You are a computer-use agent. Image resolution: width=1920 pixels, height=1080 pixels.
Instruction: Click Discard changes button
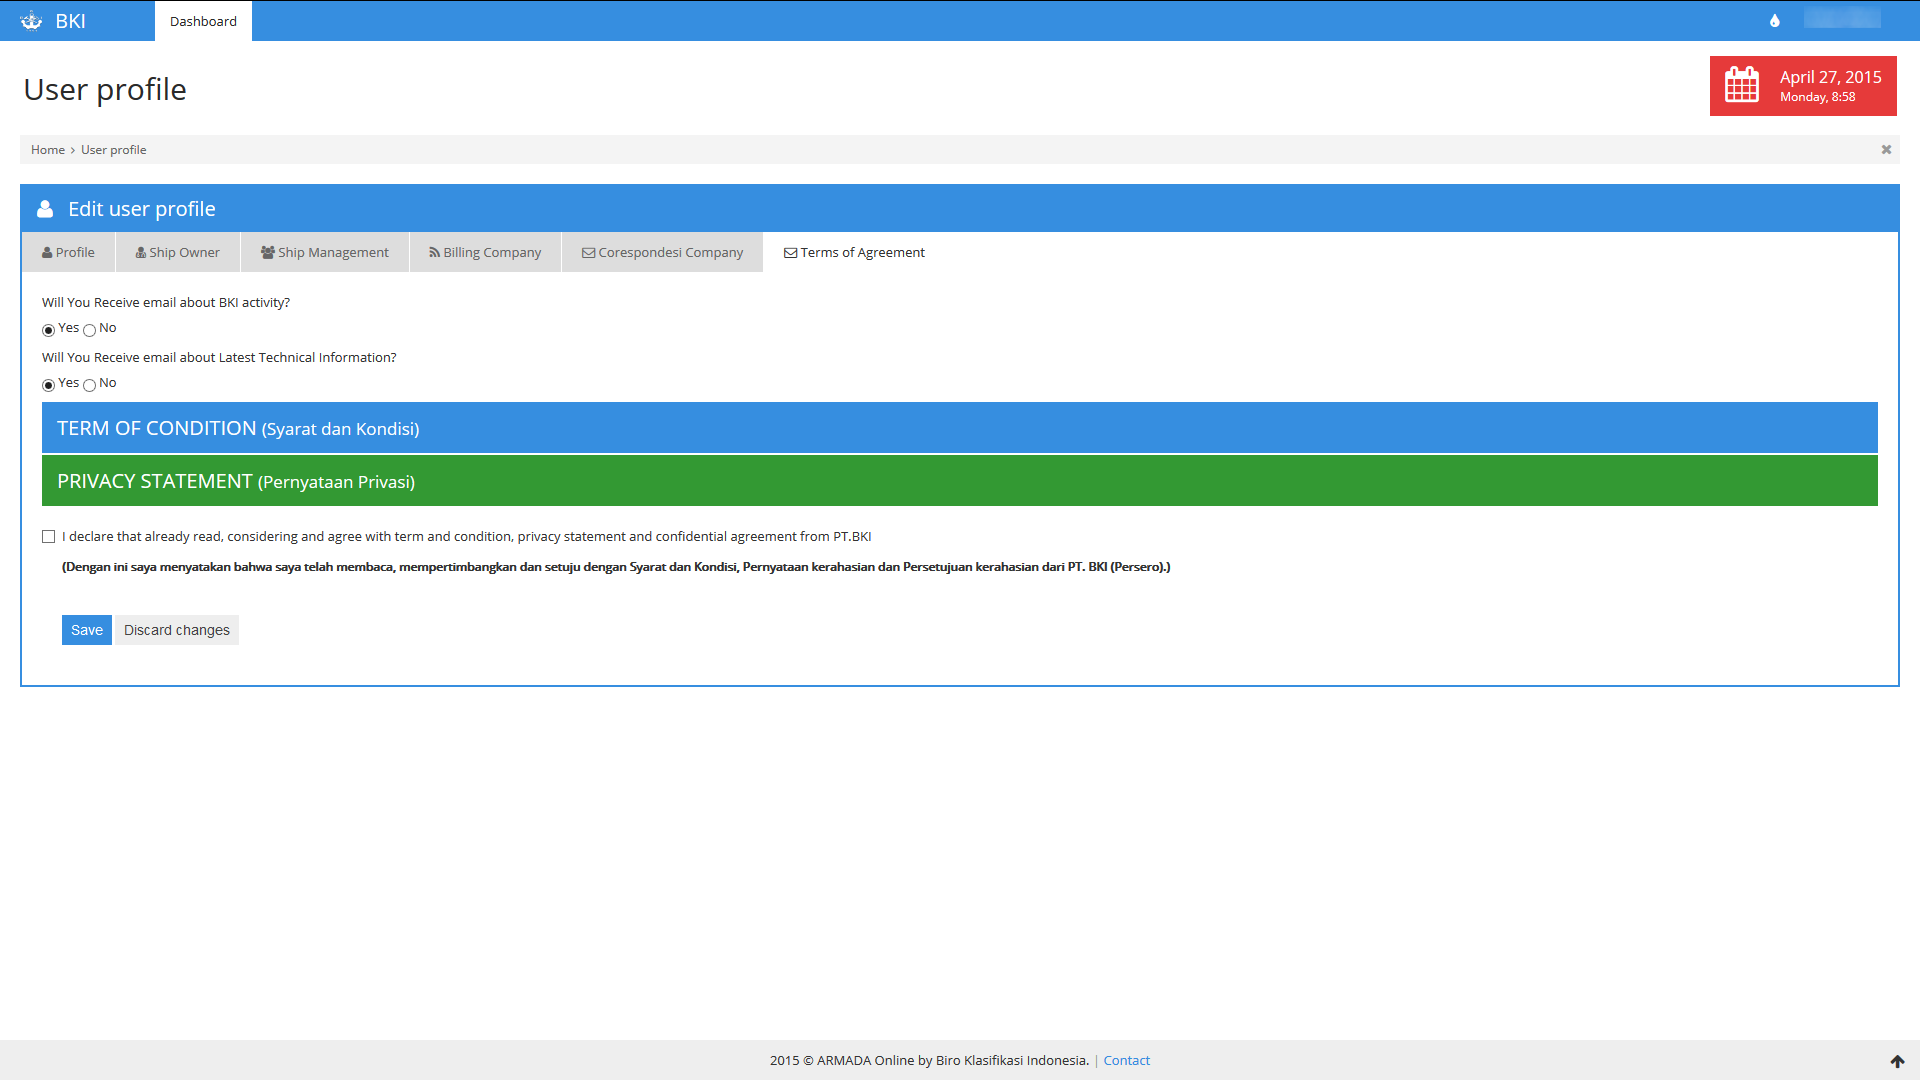(177, 630)
